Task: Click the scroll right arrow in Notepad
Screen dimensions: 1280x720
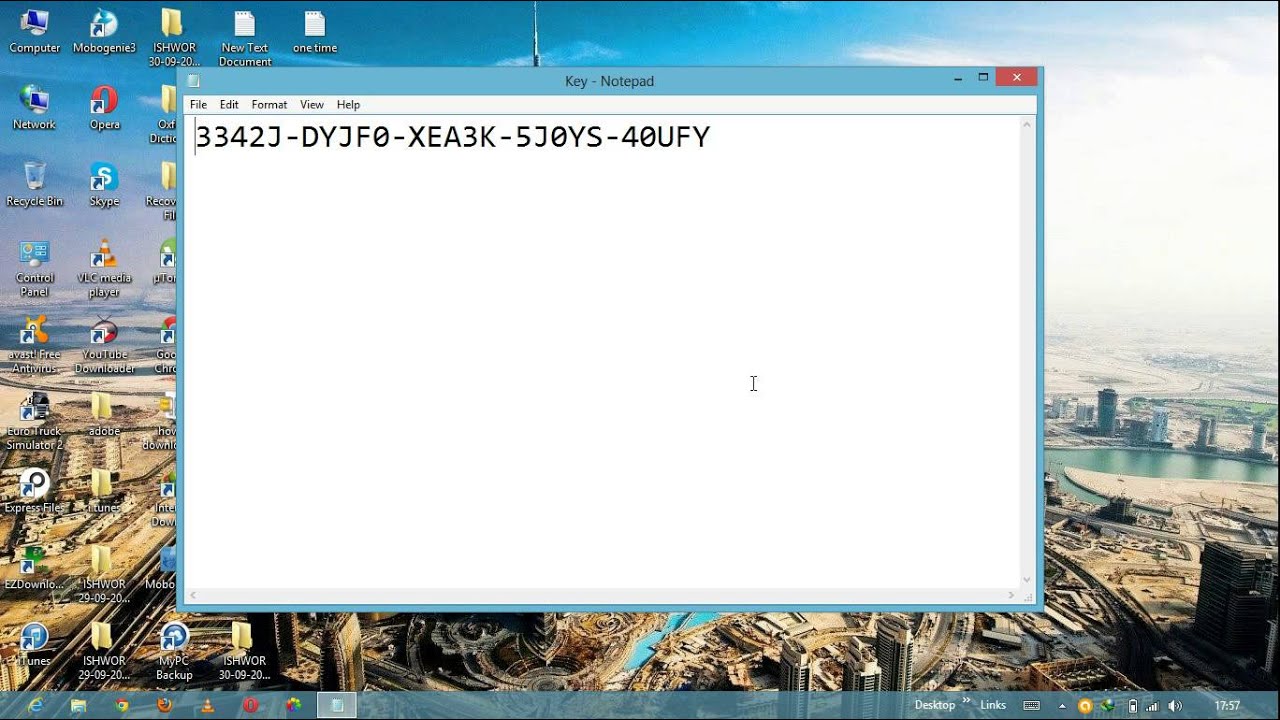Action: pos(1011,596)
